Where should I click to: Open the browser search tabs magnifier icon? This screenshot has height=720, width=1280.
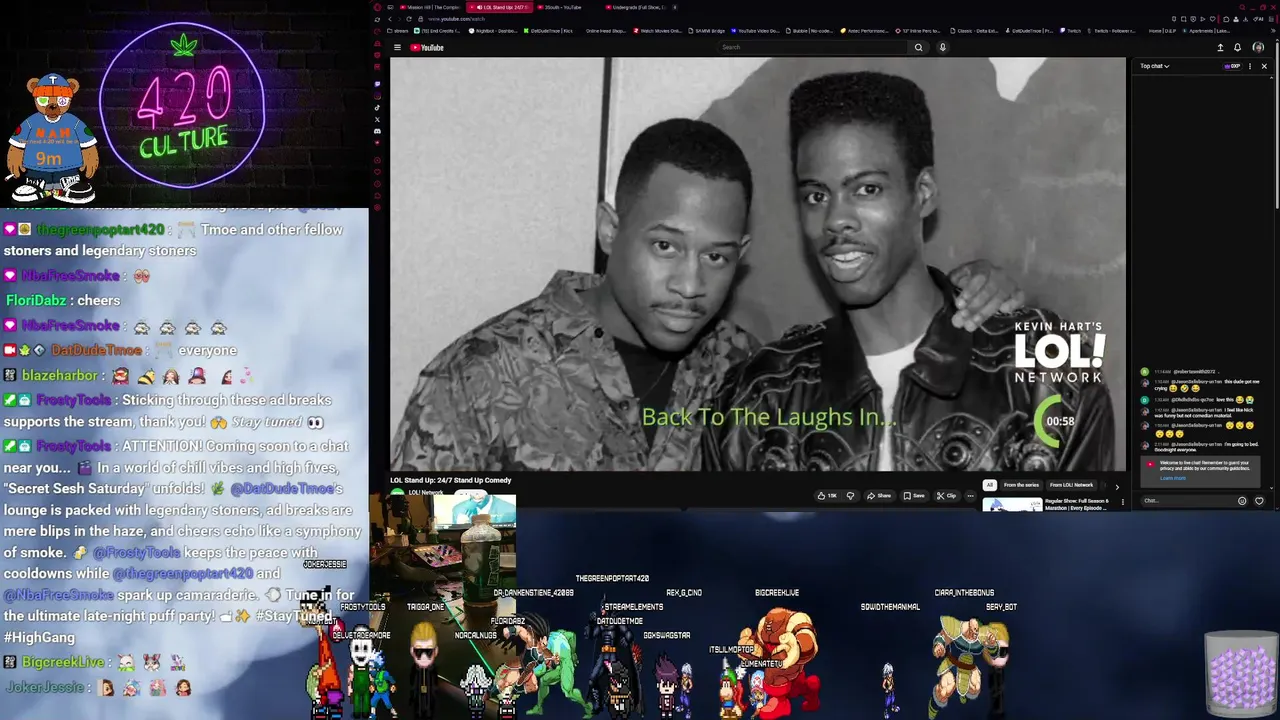click(x=1242, y=7)
